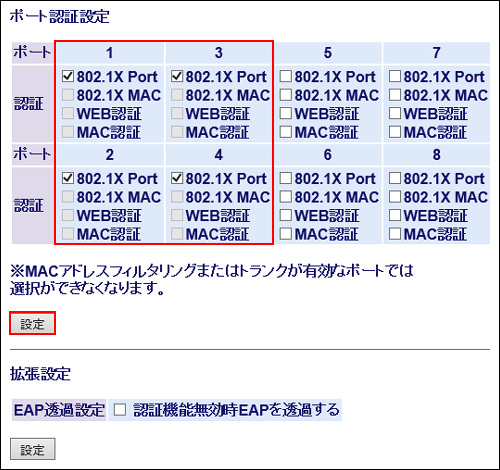Click disabled WEB認証 checkbox for port 3
The width and height of the screenshot is (500, 470).
point(177,113)
